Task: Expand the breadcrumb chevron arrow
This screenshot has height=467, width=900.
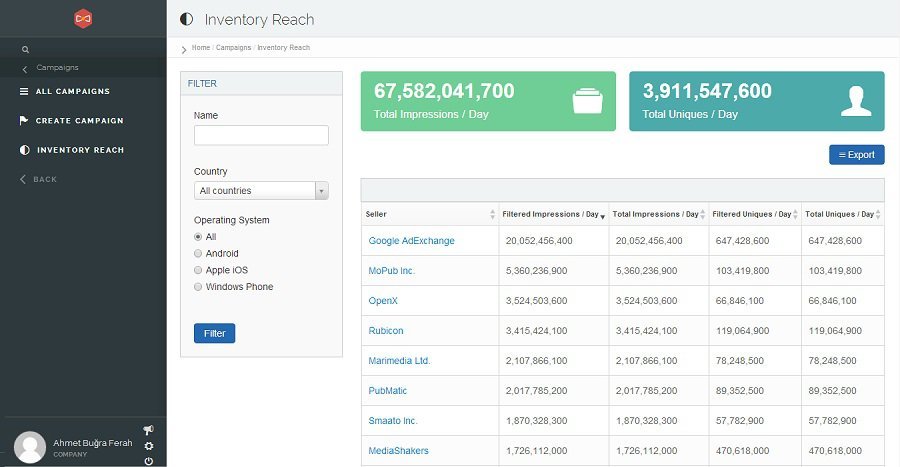Action: [x=184, y=49]
